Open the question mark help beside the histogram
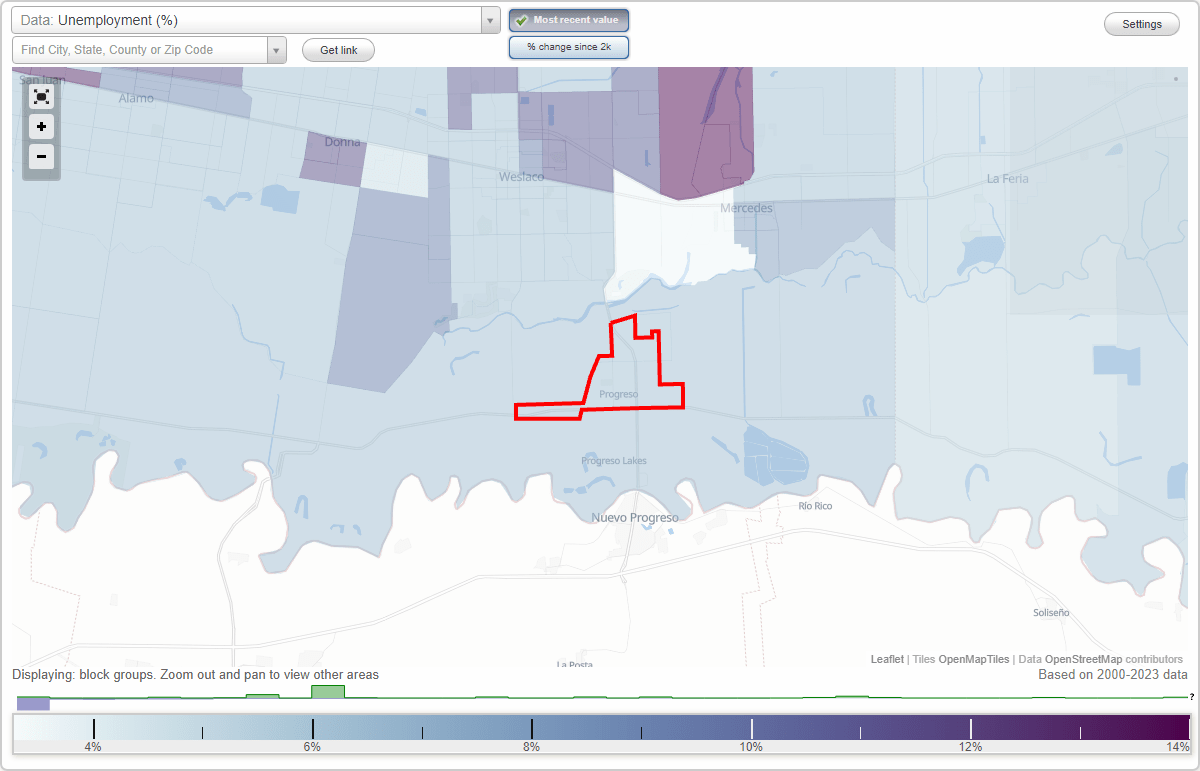1200x771 pixels. pyautogui.click(x=1192, y=696)
